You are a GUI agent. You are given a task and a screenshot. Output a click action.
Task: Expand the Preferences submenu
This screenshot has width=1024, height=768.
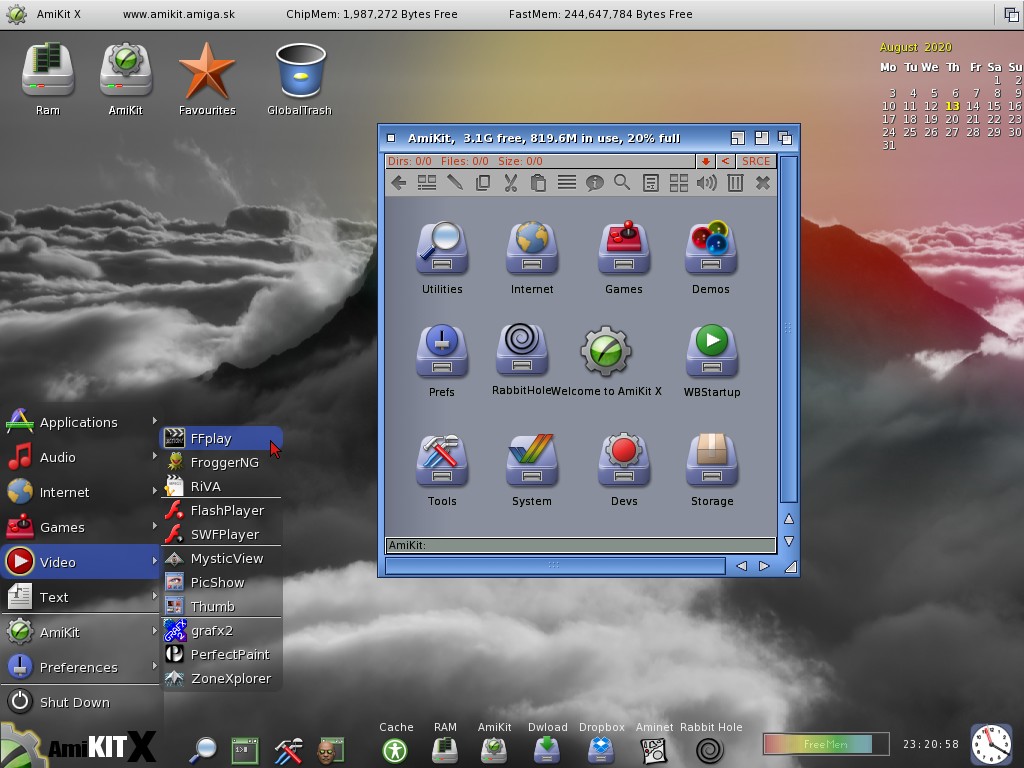[80, 667]
